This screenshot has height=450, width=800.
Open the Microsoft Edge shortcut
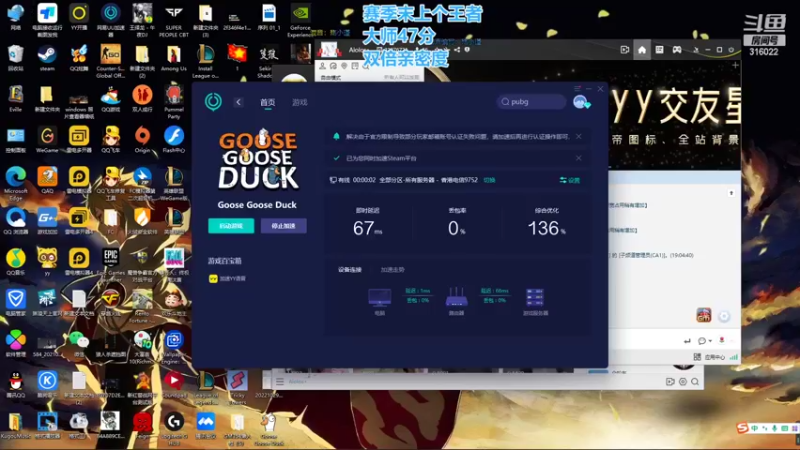15,184
